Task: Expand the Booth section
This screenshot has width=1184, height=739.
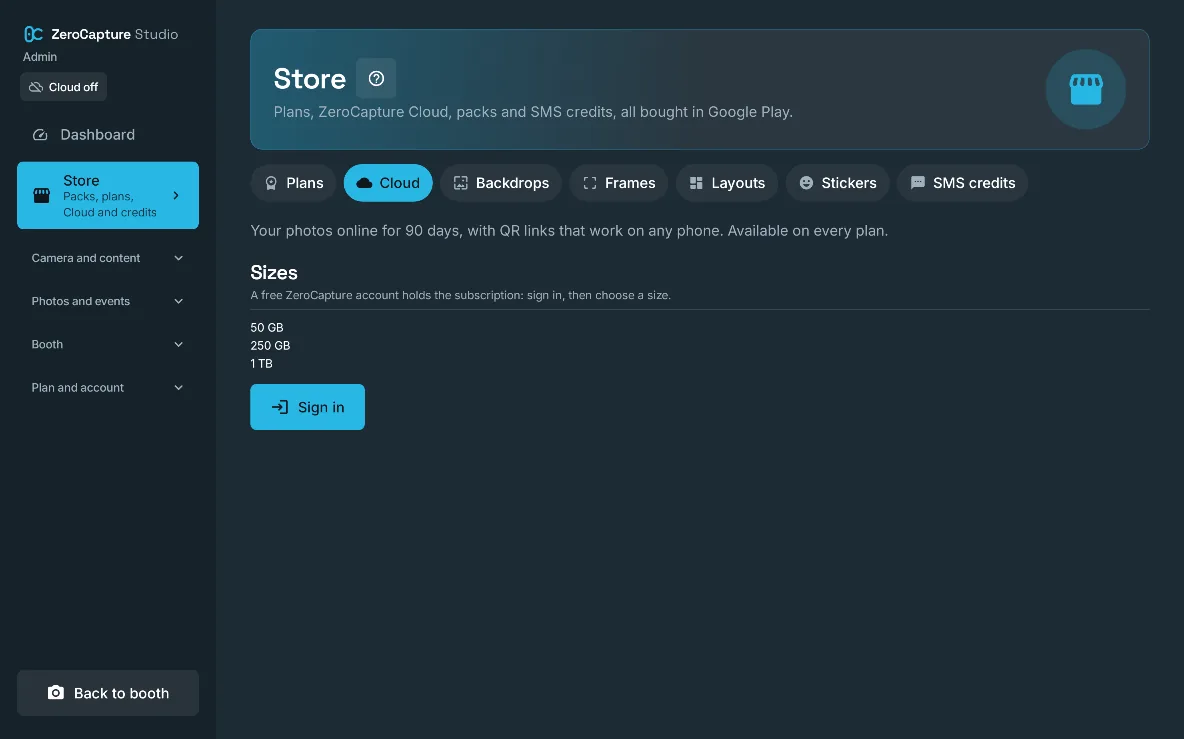Action: (x=108, y=344)
